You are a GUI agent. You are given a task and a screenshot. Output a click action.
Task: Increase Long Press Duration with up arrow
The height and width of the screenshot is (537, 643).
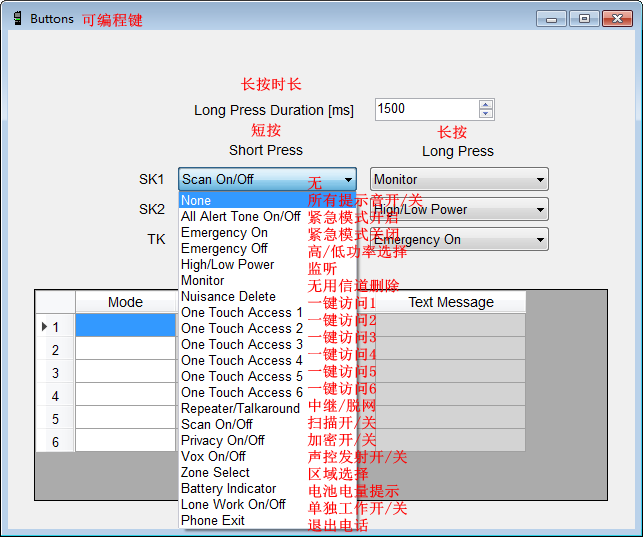click(x=486, y=104)
